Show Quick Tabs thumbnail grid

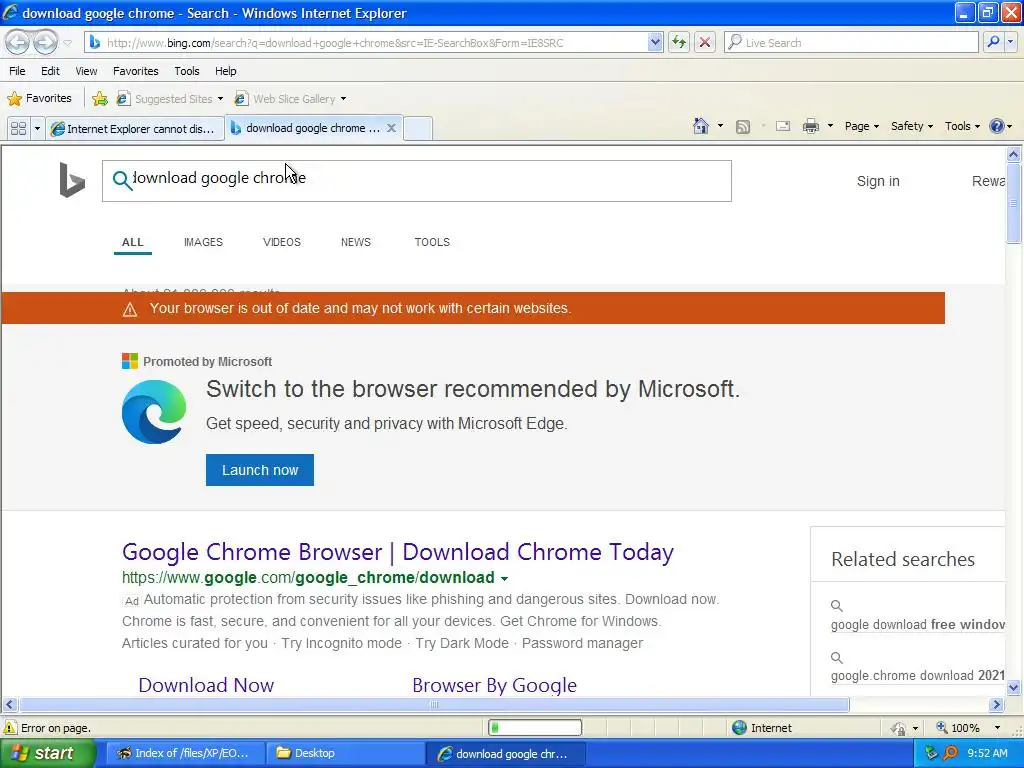tap(18, 128)
